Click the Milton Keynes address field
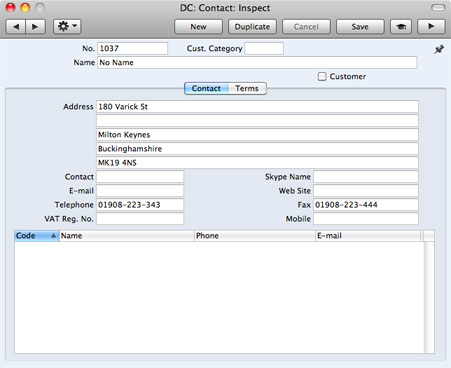 (257, 135)
